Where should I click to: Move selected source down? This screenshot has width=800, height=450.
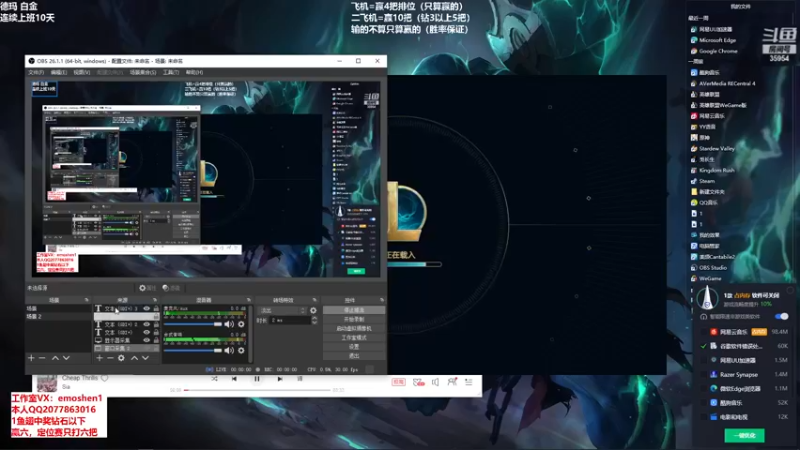coord(145,358)
